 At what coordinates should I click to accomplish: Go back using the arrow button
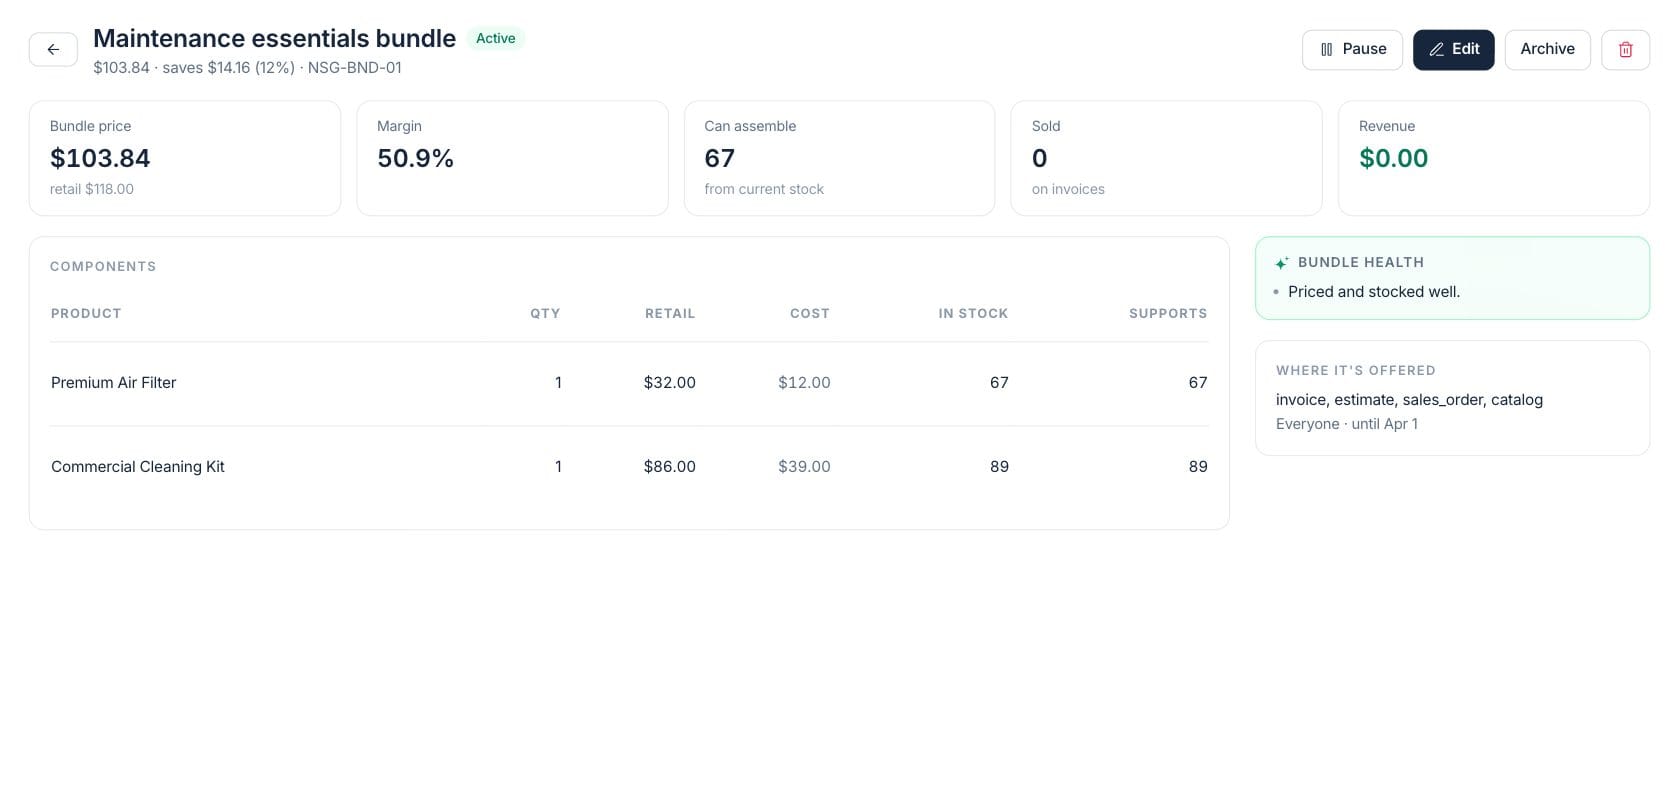click(x=53, y=49)
